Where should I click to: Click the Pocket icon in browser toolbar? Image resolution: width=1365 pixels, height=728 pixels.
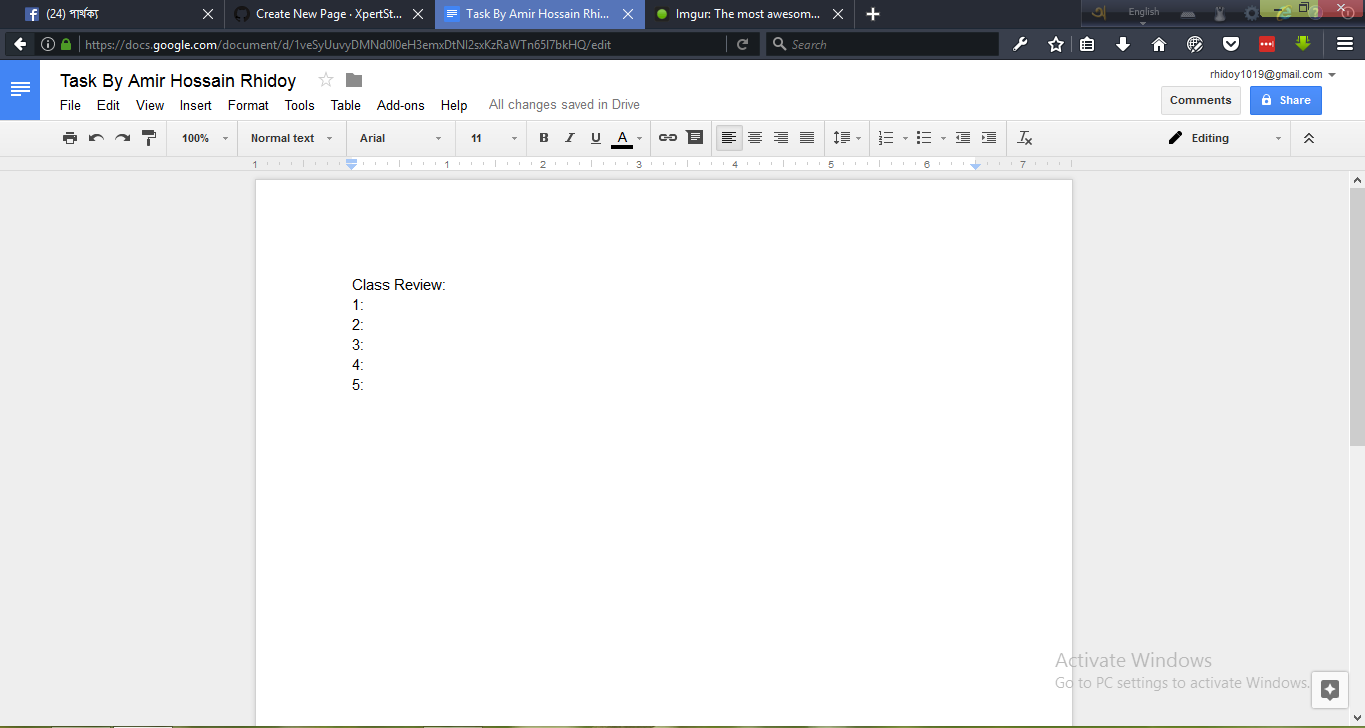(1231, 44)
